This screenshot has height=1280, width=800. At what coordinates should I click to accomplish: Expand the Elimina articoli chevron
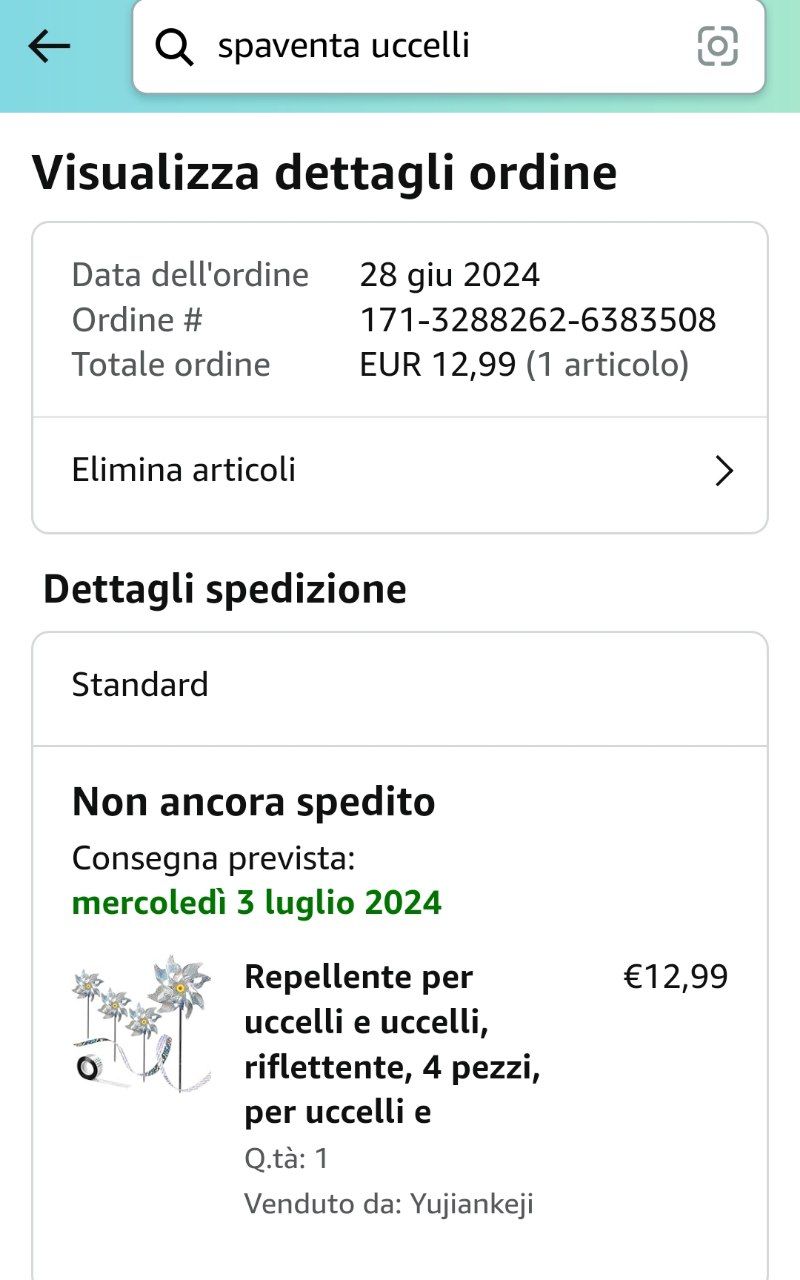pos(724,470)
